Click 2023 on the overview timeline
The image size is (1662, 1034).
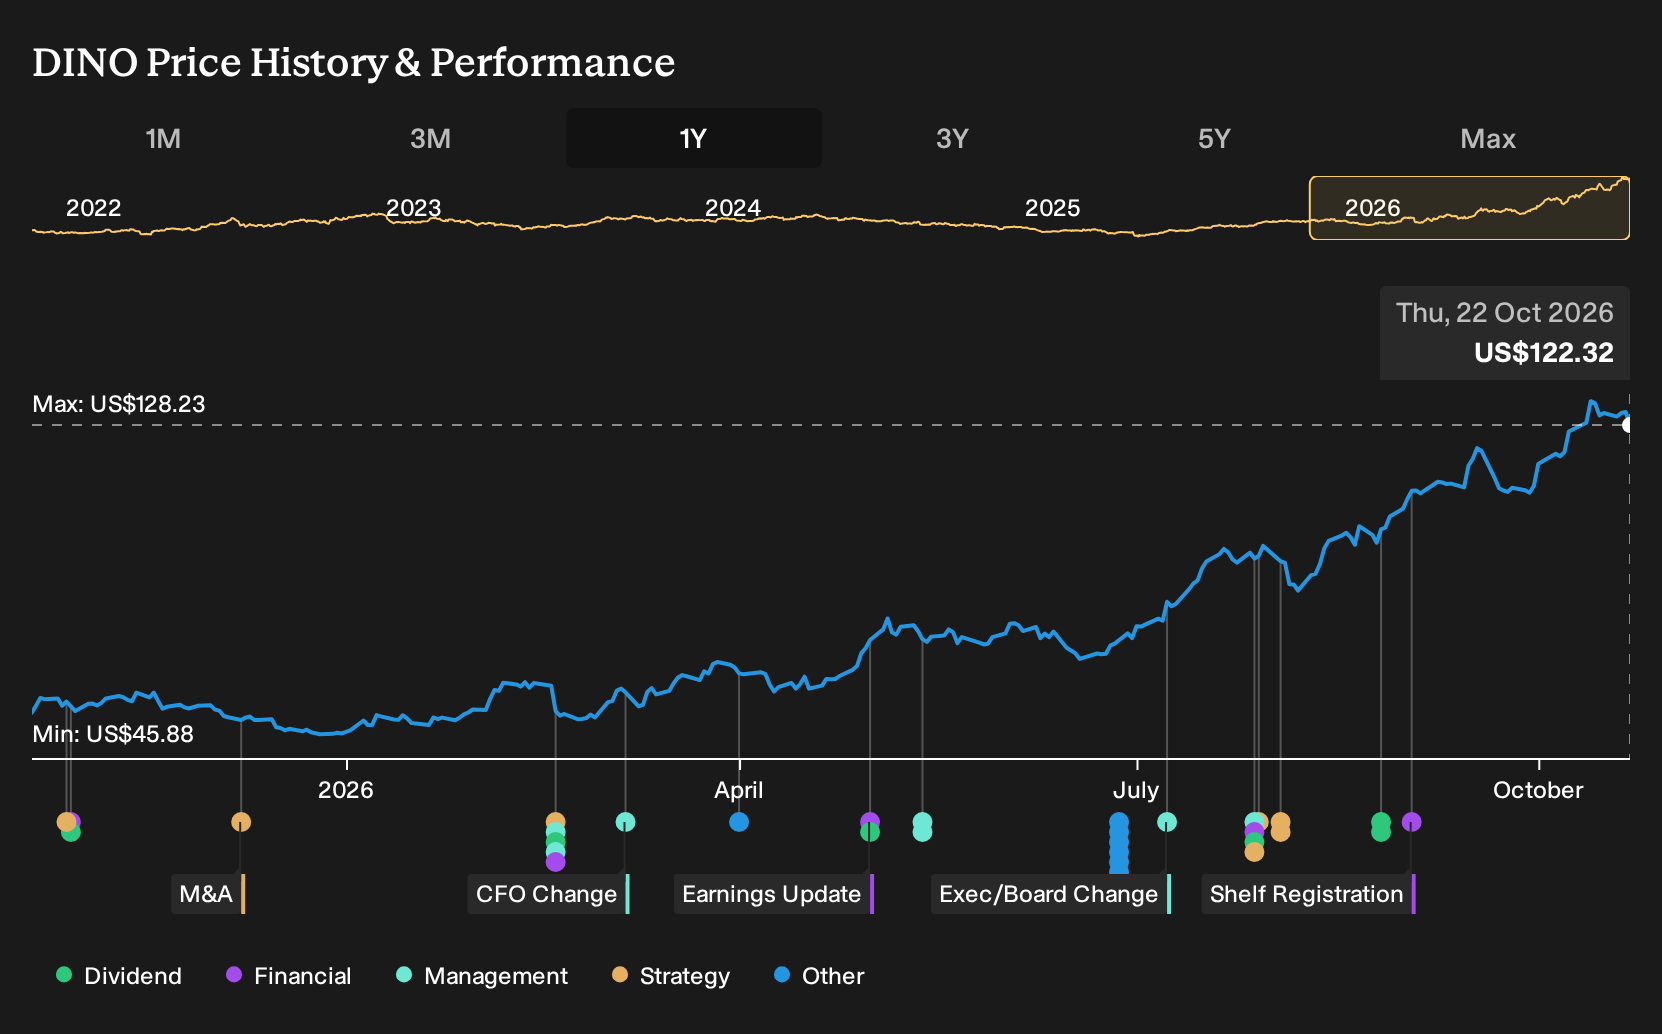[413, 208]
